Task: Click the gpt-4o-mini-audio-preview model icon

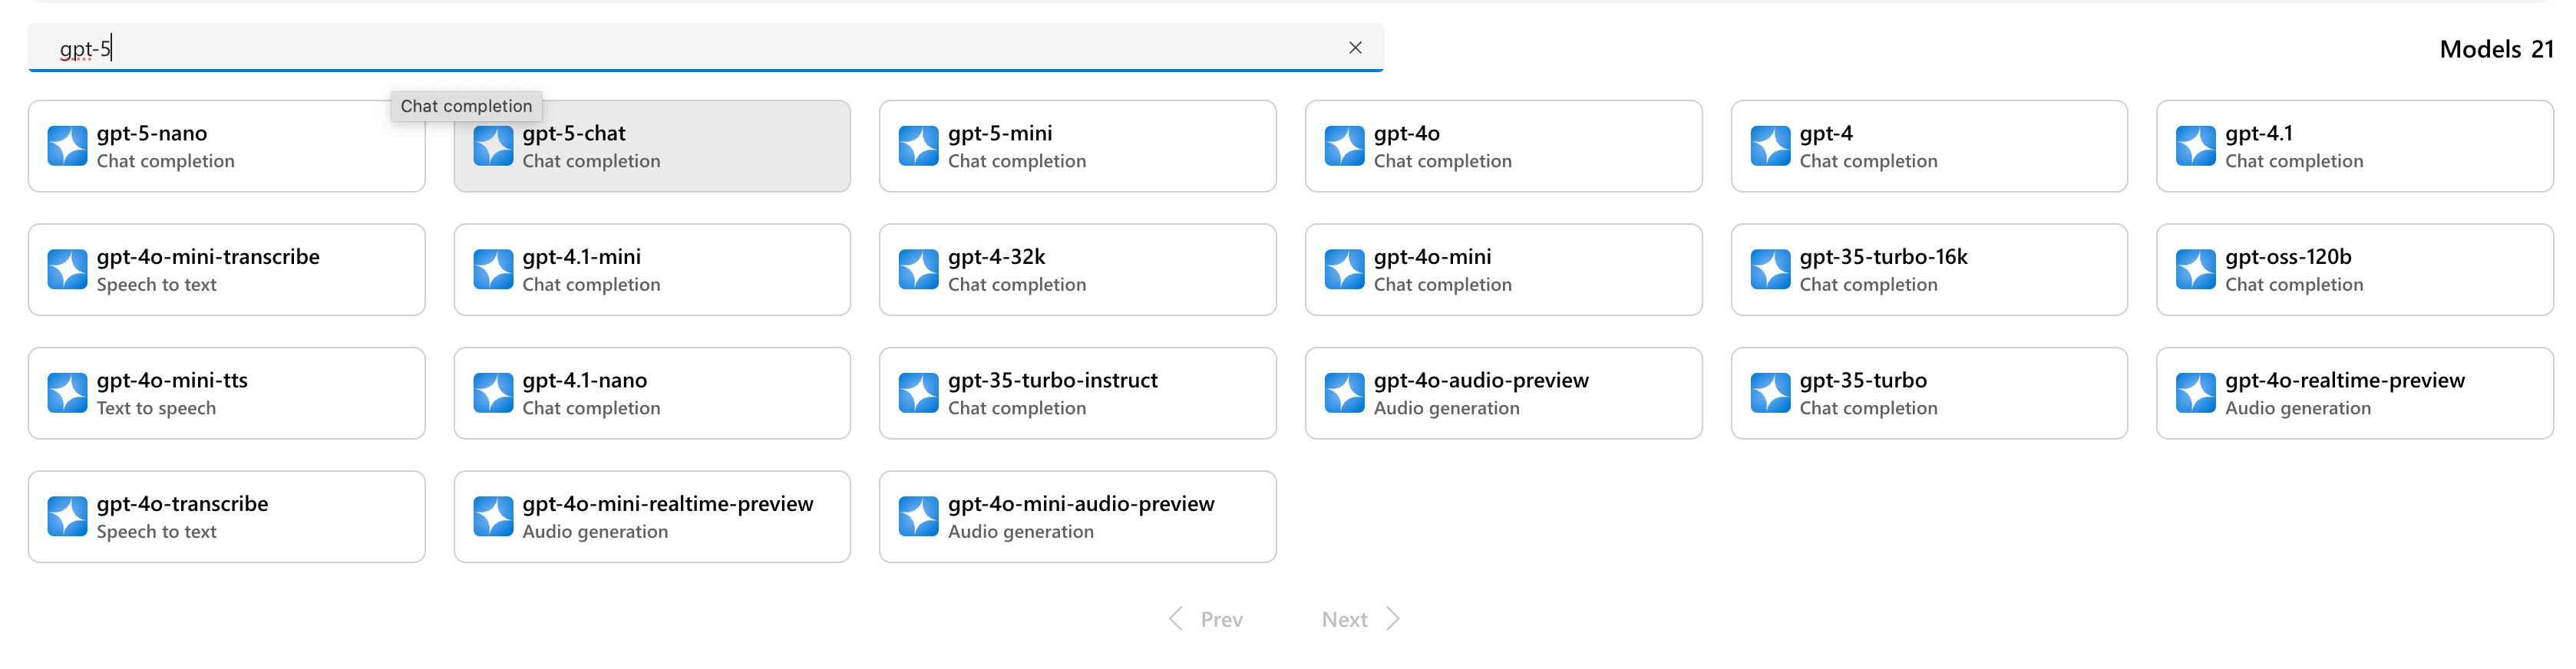Action: (x=918, y=517)
